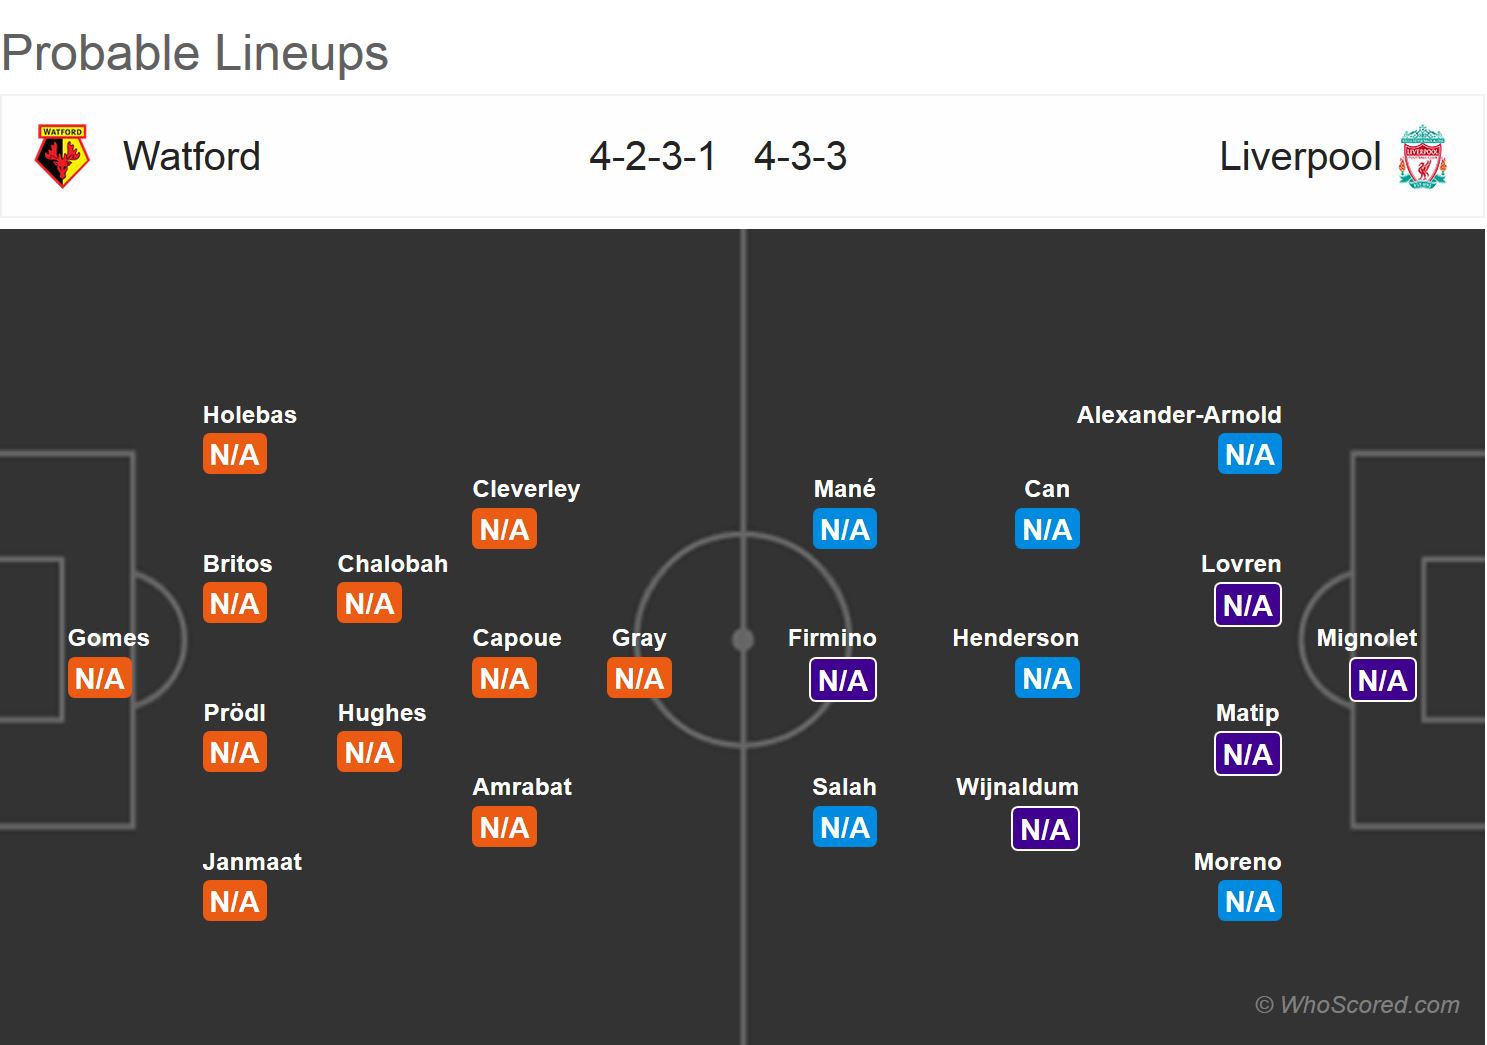Open the Liverpool team name link
Screen dimensions: 1487x1045
tap(1300, 156)
